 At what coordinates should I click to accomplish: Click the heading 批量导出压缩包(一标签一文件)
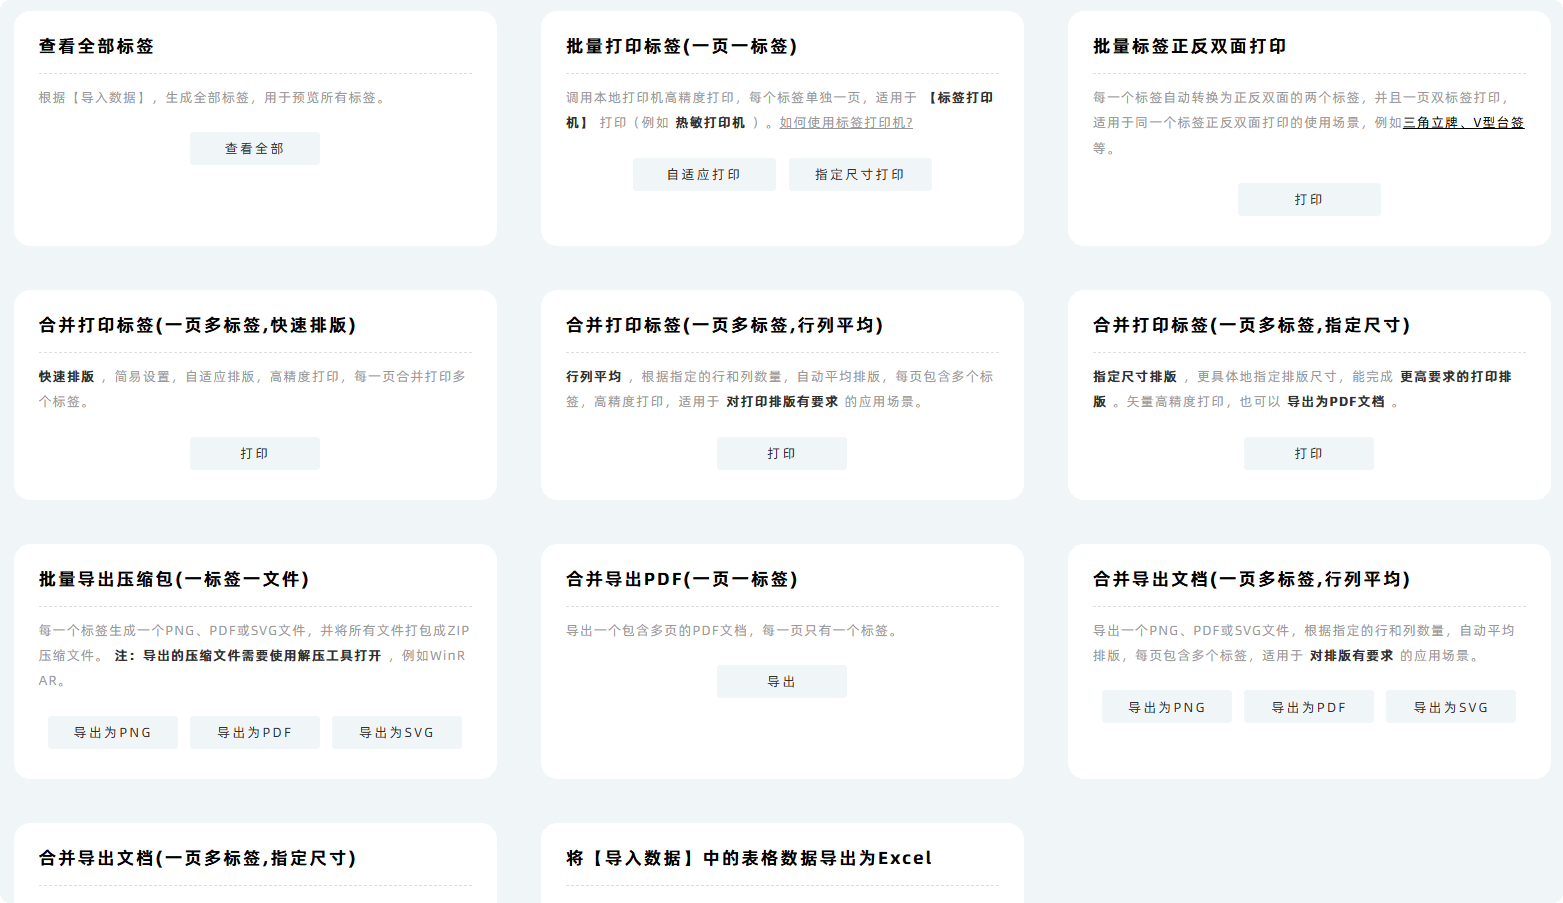point(174,579)
